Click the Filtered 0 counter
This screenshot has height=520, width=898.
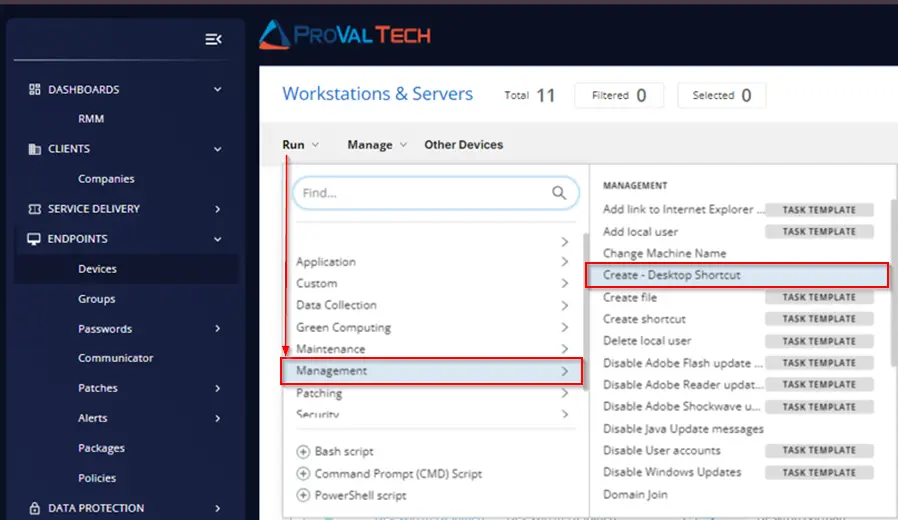619,95
